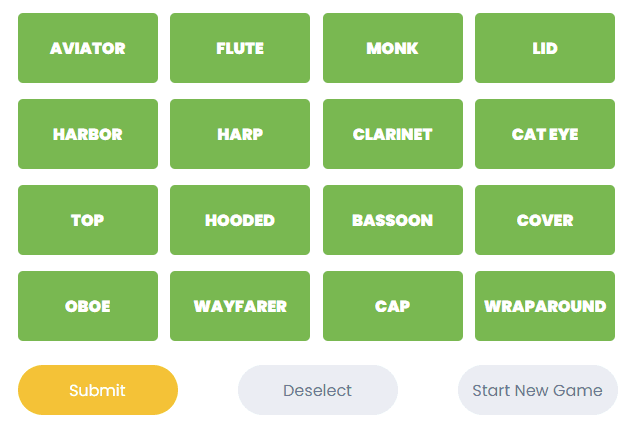631x425 pixels.
Task: Choose the WRAPAROUND tile
Action: tap(545, 306)
